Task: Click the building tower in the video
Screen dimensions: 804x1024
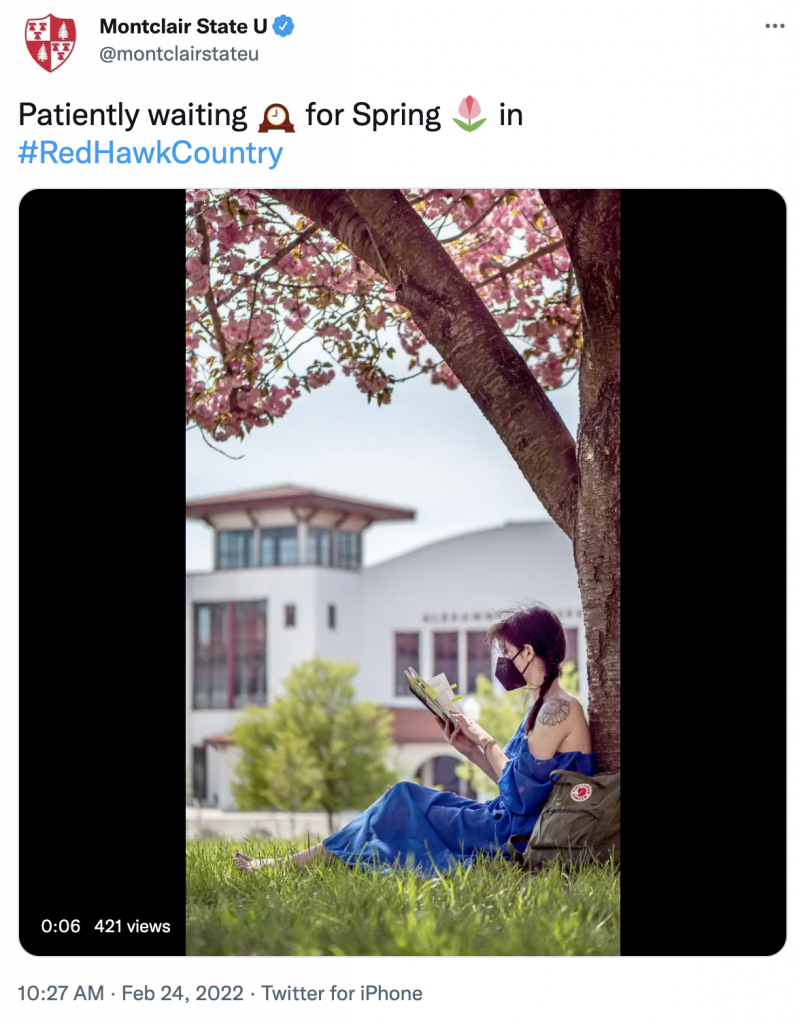Action: [x=300, y=528]
